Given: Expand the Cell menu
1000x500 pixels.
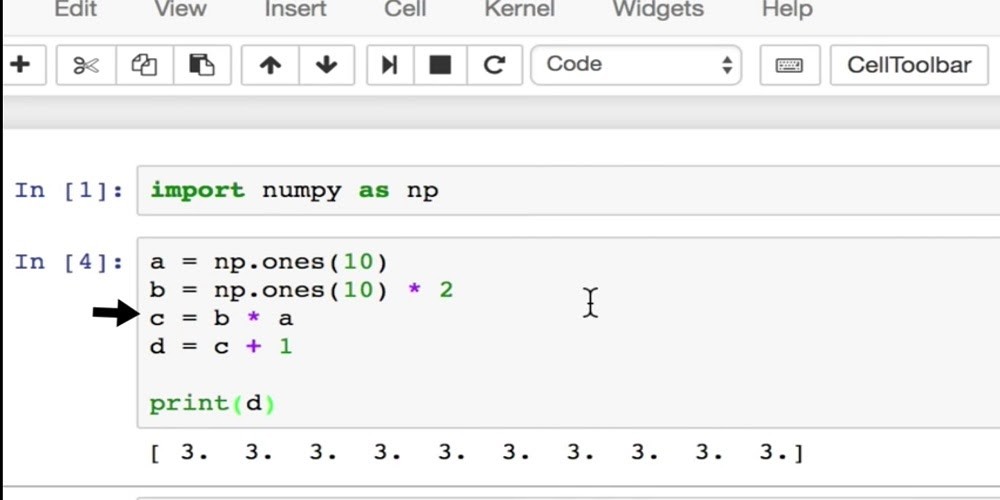Looking at the screenshot, I should tap(405, 9).
